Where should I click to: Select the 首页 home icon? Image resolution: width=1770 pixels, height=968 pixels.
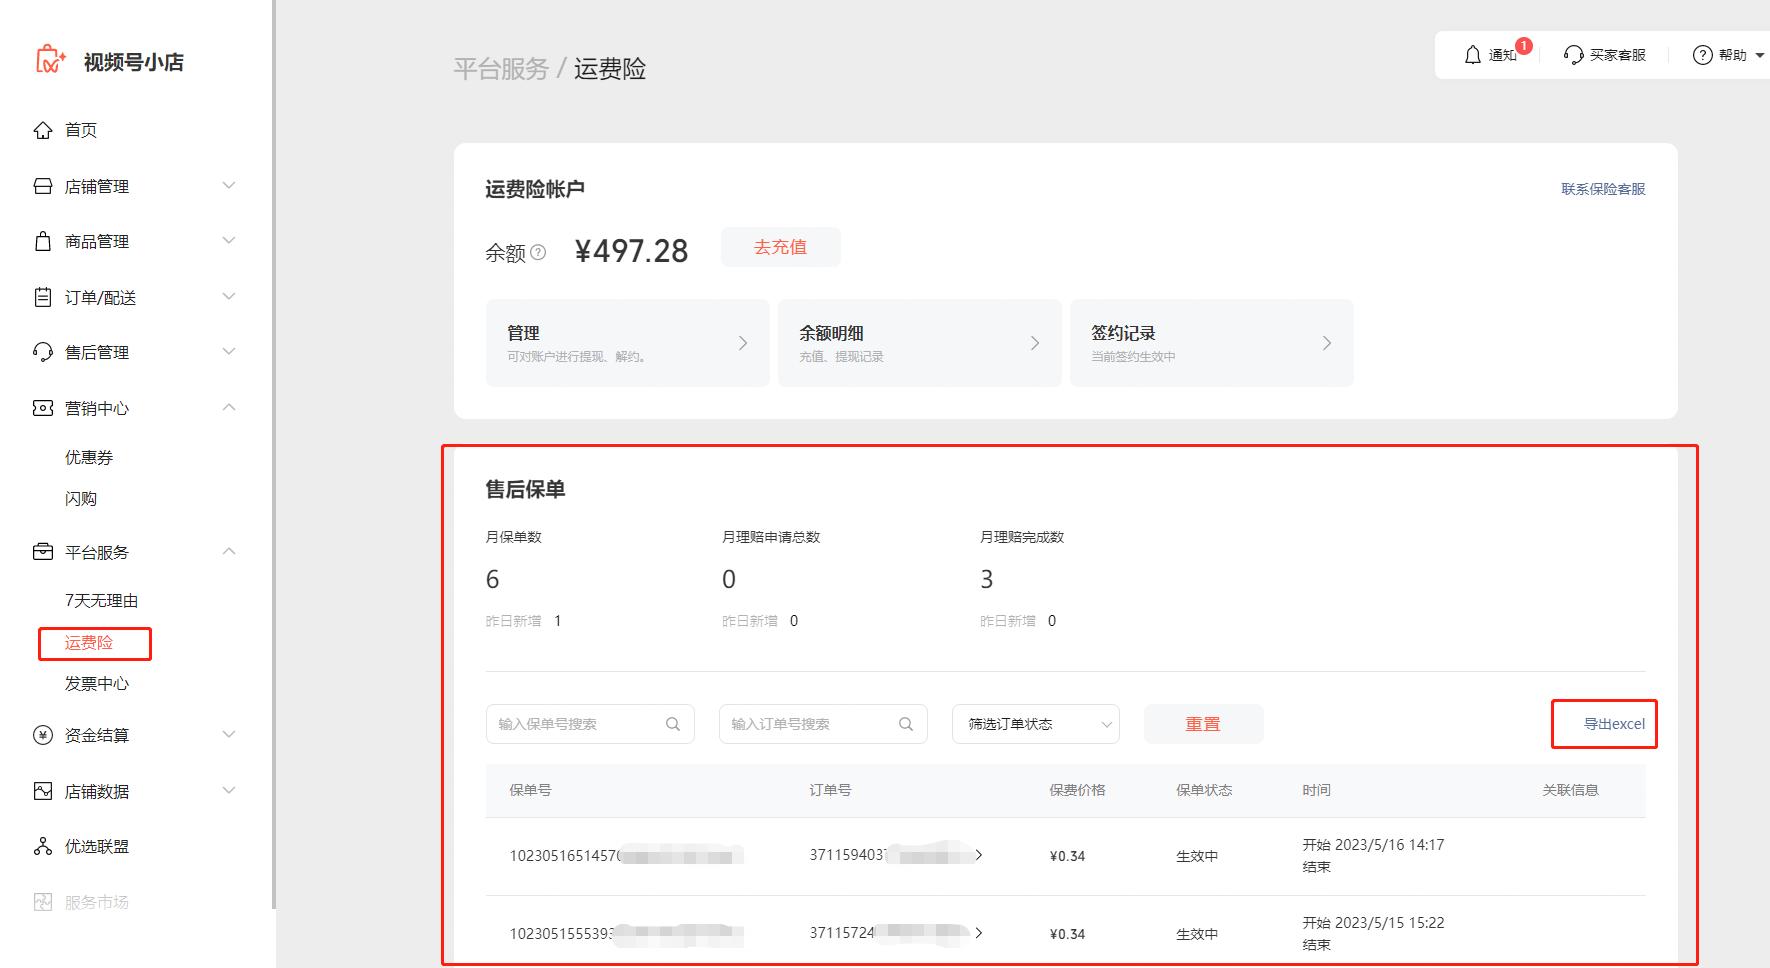(x=41, y=129)
